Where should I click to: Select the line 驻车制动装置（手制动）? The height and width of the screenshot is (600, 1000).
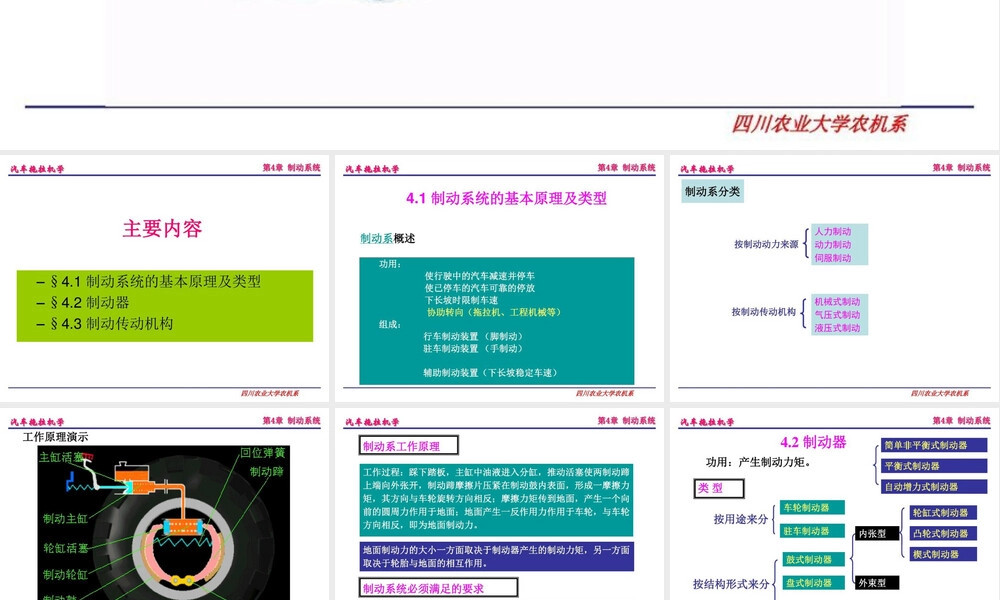pyautogui.click(x=474, y=349)
